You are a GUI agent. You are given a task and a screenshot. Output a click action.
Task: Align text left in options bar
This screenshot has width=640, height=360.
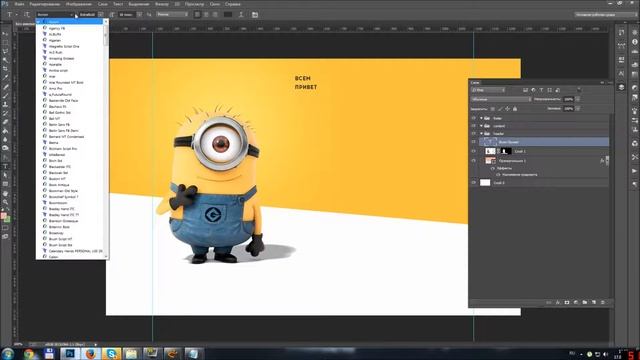[197, 15]
